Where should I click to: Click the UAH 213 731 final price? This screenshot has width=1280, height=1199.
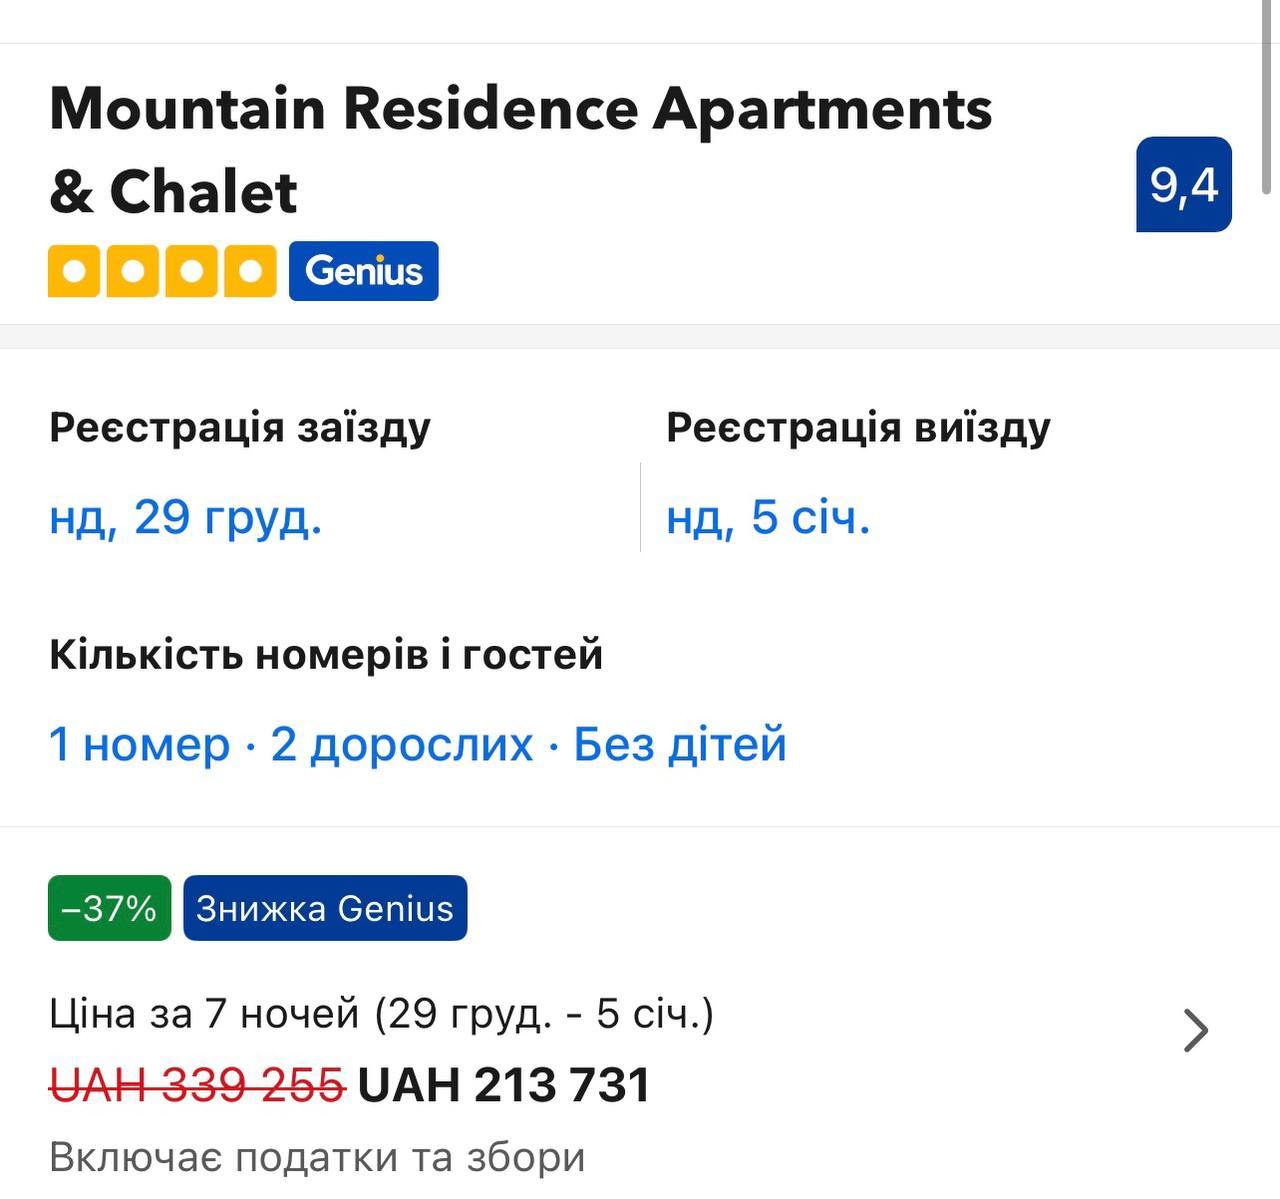(503, 1085)
